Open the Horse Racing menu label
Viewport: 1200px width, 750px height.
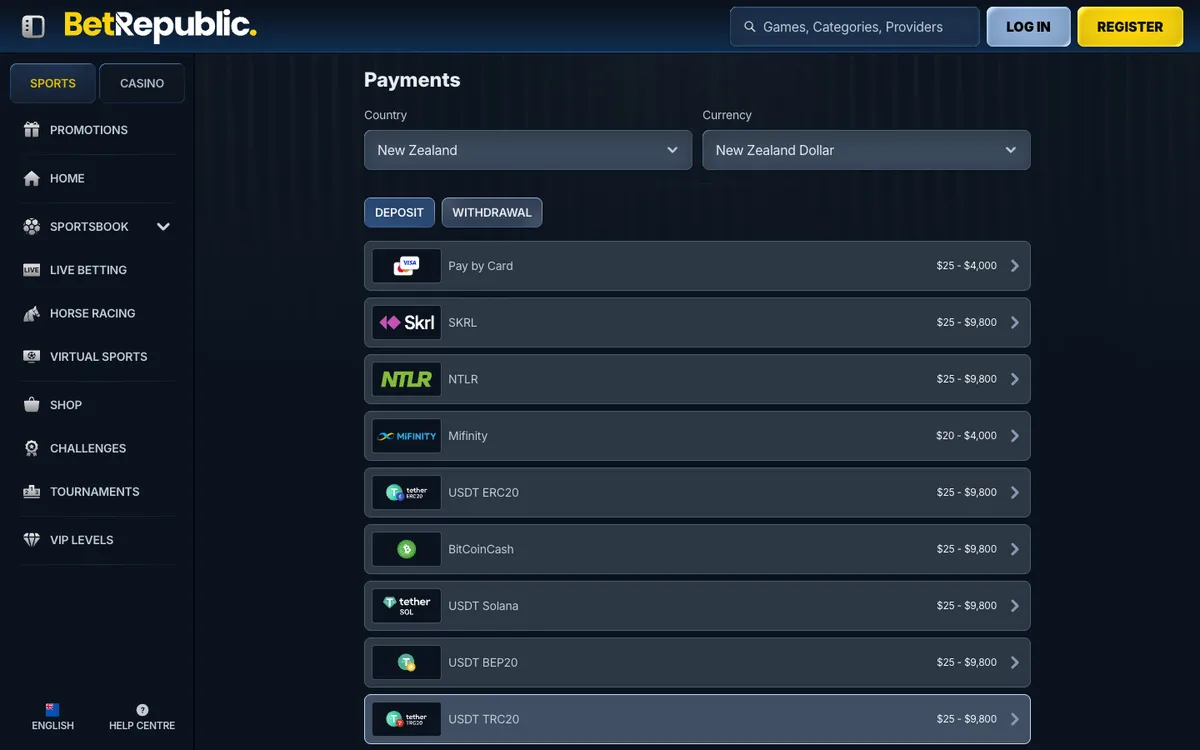click(93, 313)
